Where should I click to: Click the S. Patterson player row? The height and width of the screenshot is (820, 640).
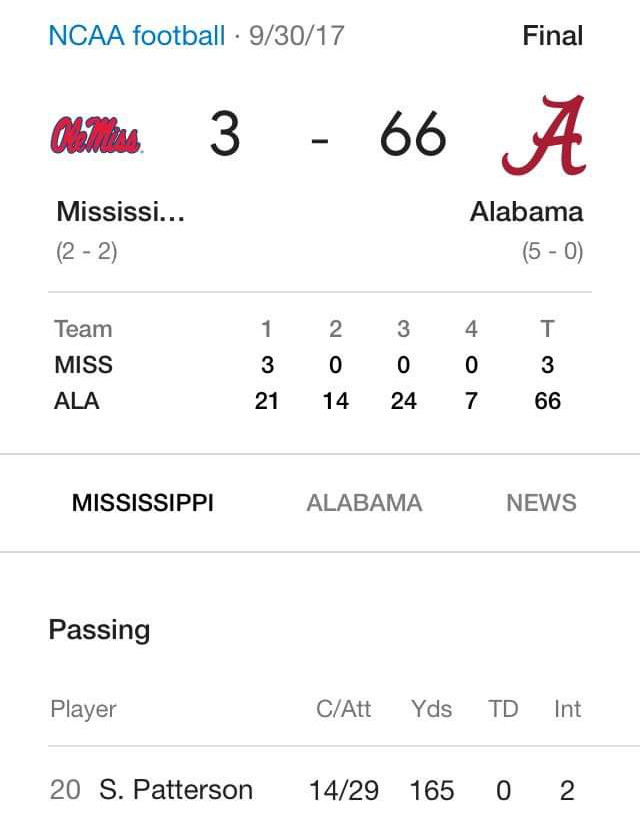click(315, 790)
